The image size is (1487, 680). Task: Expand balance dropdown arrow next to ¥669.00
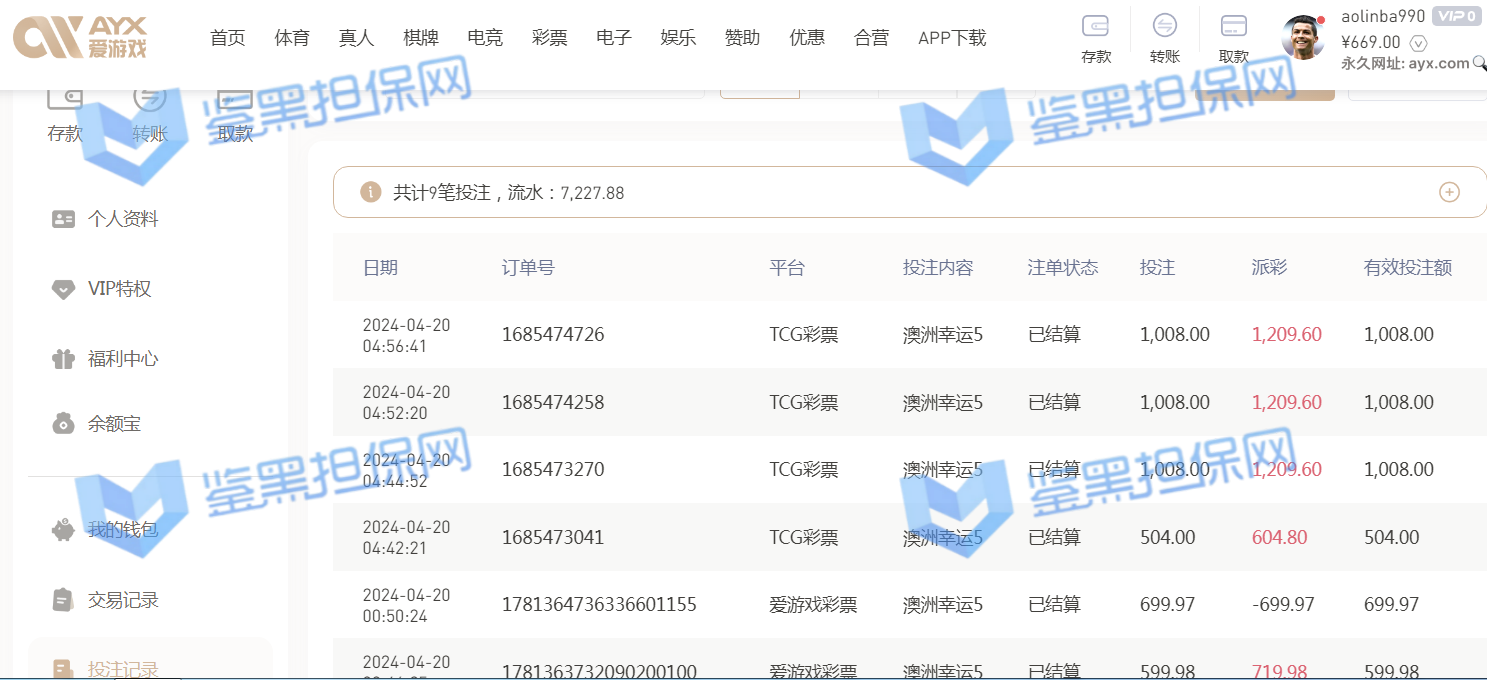[1417, 43]
